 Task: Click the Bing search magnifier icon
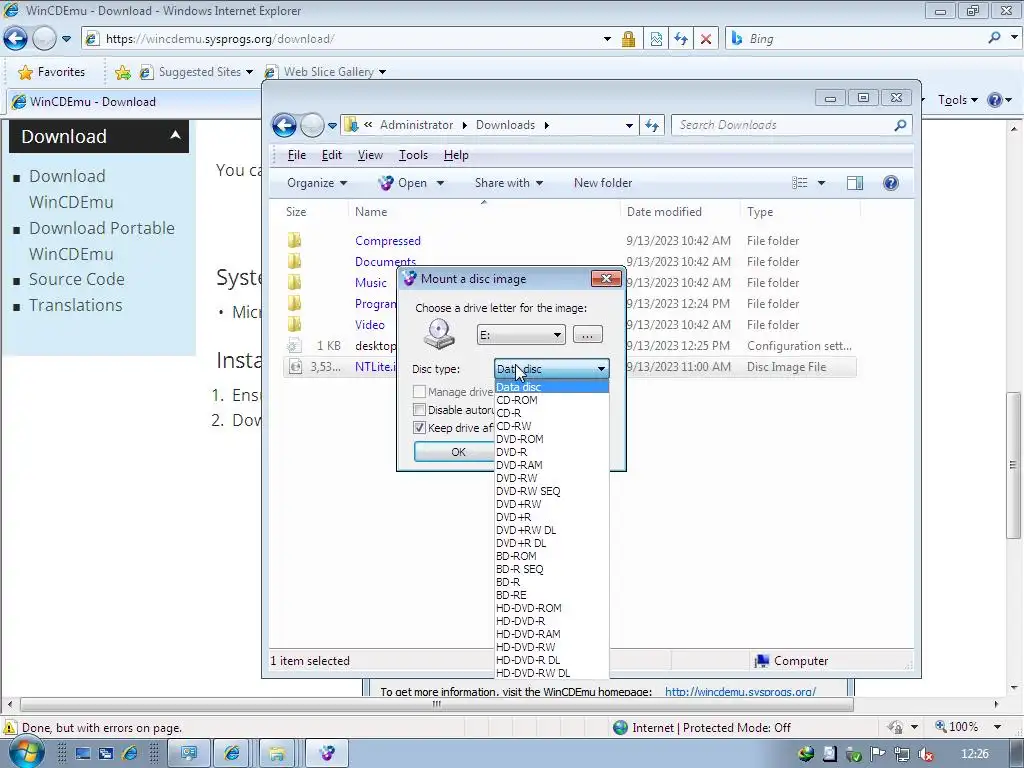(x=994, y=38)
